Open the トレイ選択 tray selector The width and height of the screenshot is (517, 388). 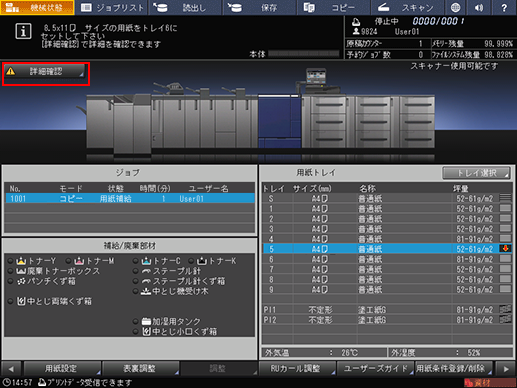click(x=476, y=173)
